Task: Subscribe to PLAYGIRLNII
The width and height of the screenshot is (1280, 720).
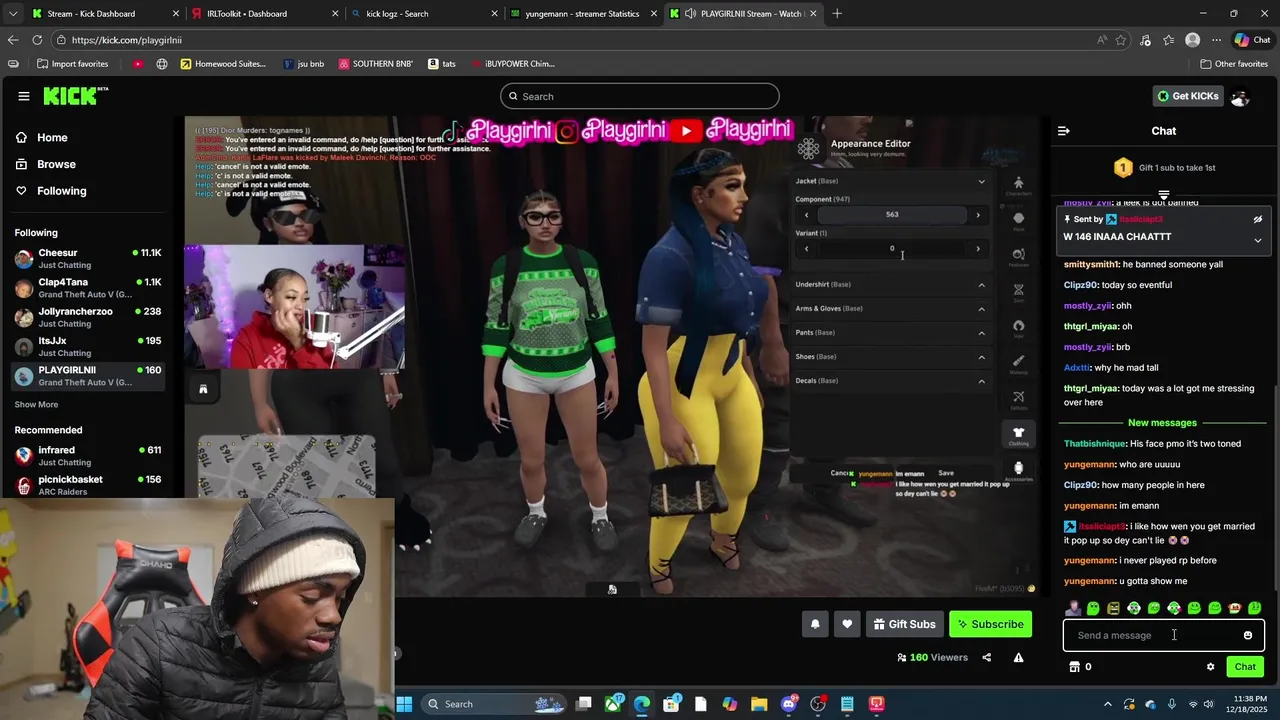Action: coord(990,624)
